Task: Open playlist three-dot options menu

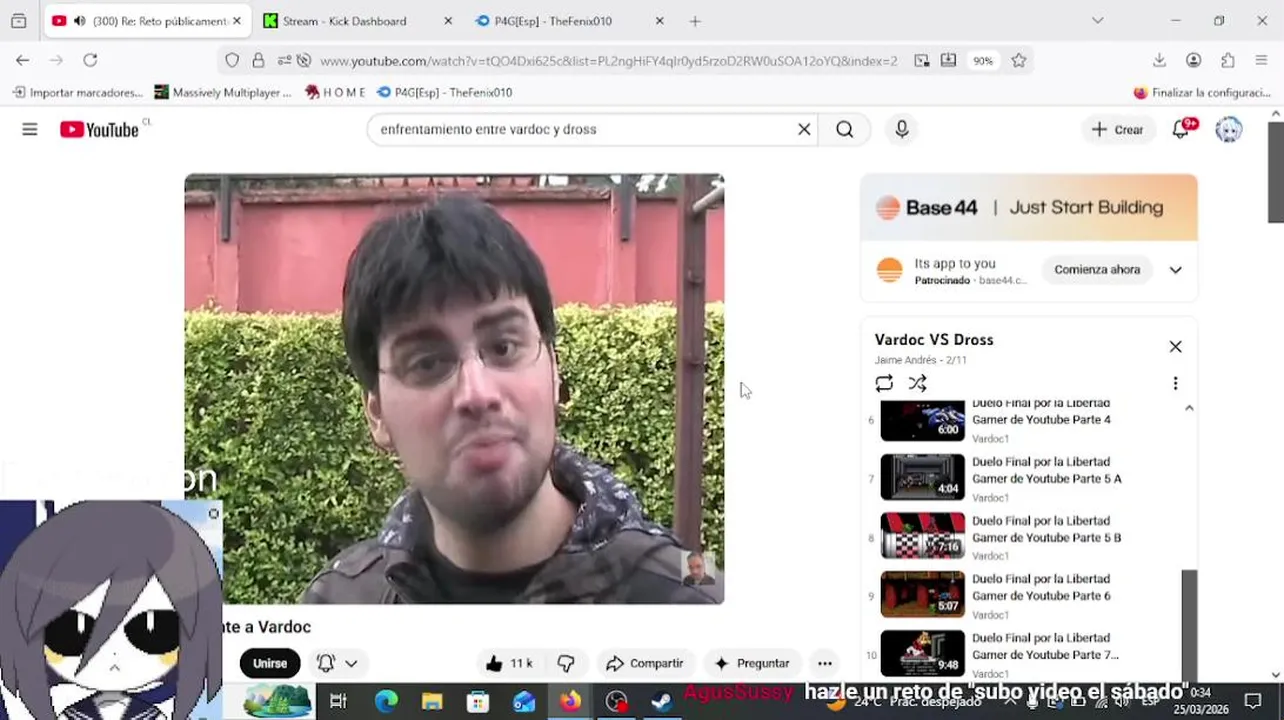Action: pyautogui.click(x=1176, y=383)
